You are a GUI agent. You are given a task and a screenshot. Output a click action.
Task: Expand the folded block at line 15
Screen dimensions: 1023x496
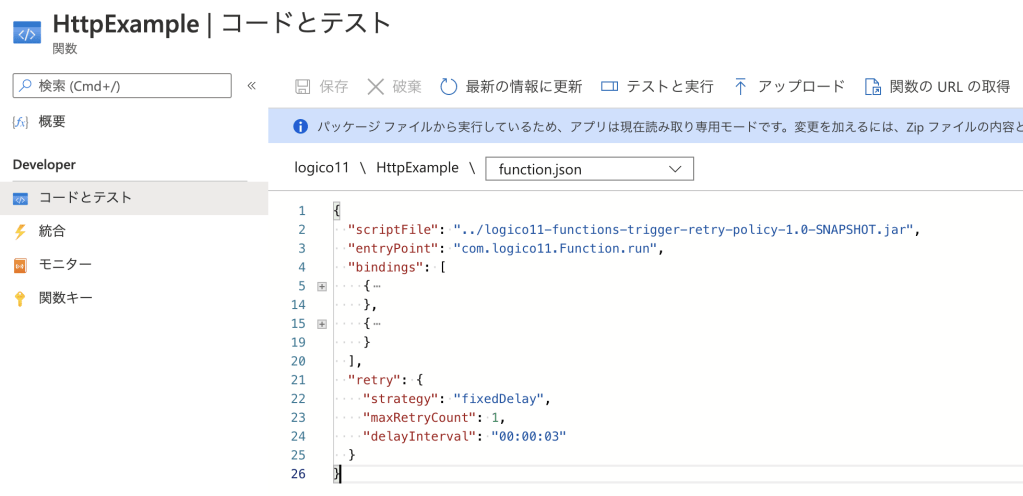tap(321, 324)
